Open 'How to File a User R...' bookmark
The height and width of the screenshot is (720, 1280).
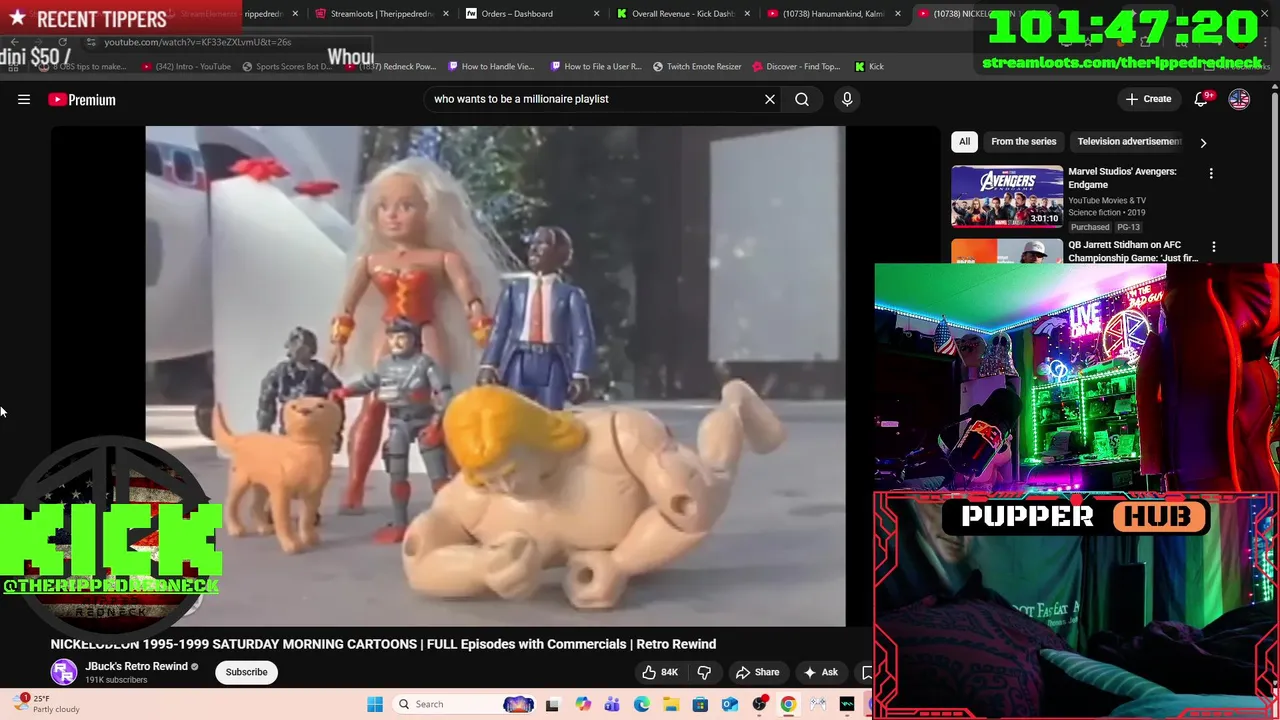[594, 66]
